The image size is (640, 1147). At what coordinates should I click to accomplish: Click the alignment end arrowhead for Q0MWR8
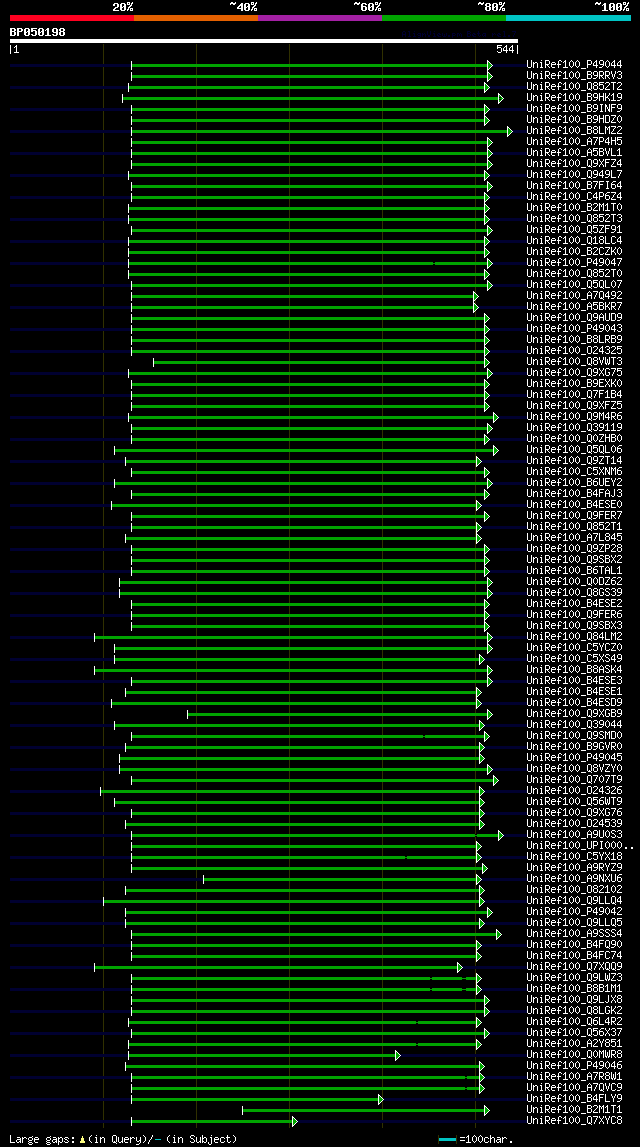398,1056
